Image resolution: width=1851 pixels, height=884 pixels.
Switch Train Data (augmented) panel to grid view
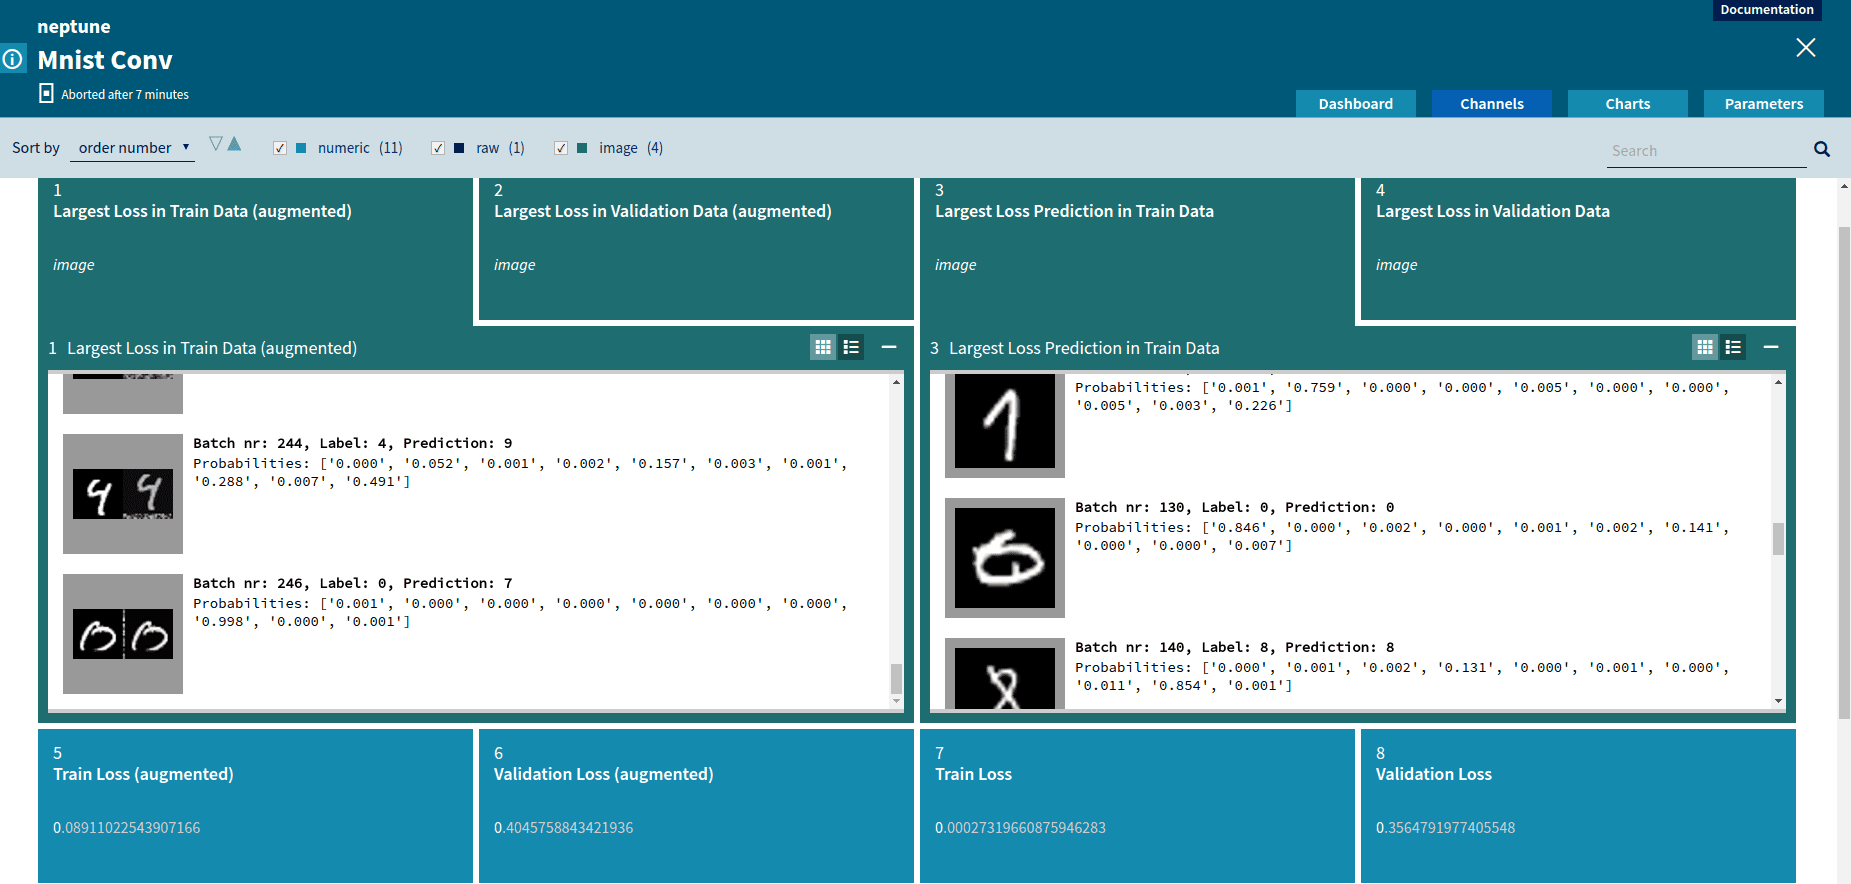823,347
